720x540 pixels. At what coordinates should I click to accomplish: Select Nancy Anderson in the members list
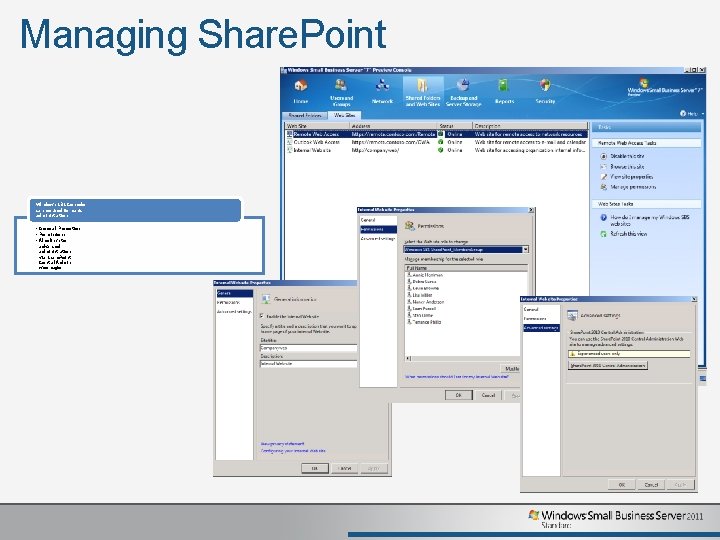pyautogui.click(x=428, y=302)
